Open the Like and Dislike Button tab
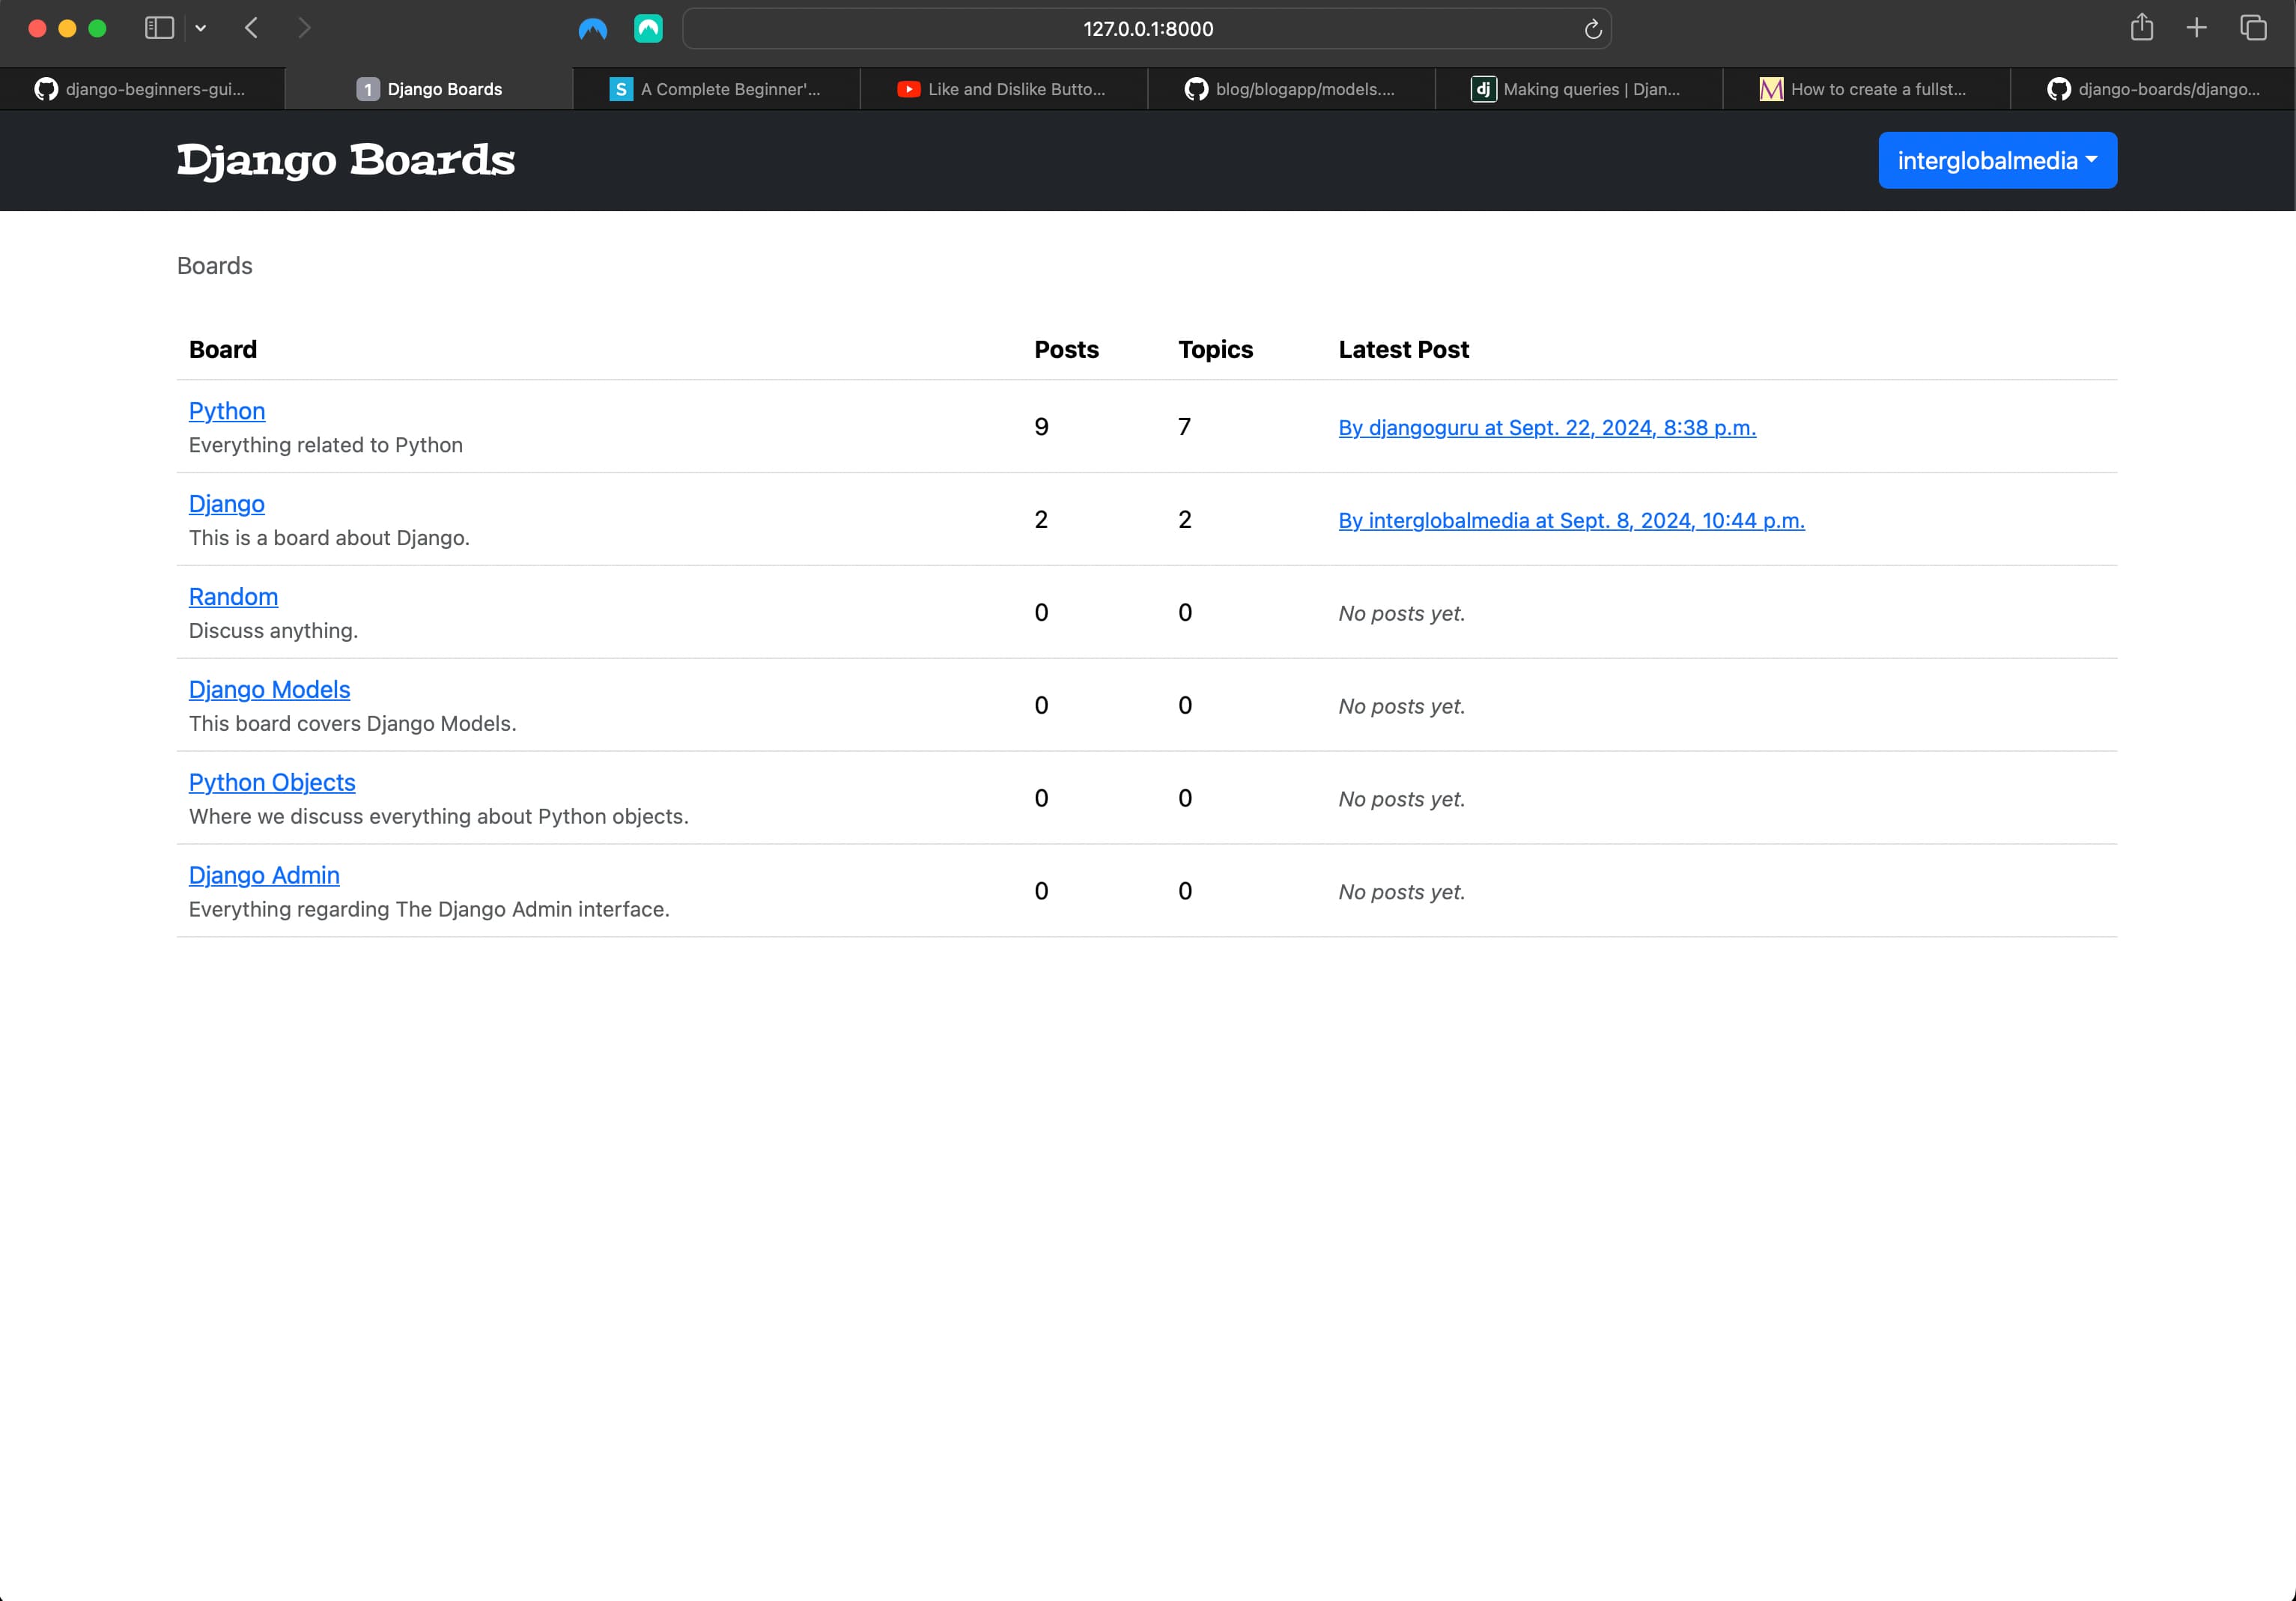Image resolution: width=2296 pixels, height=1601 pixels. (x=1003, y=89)
